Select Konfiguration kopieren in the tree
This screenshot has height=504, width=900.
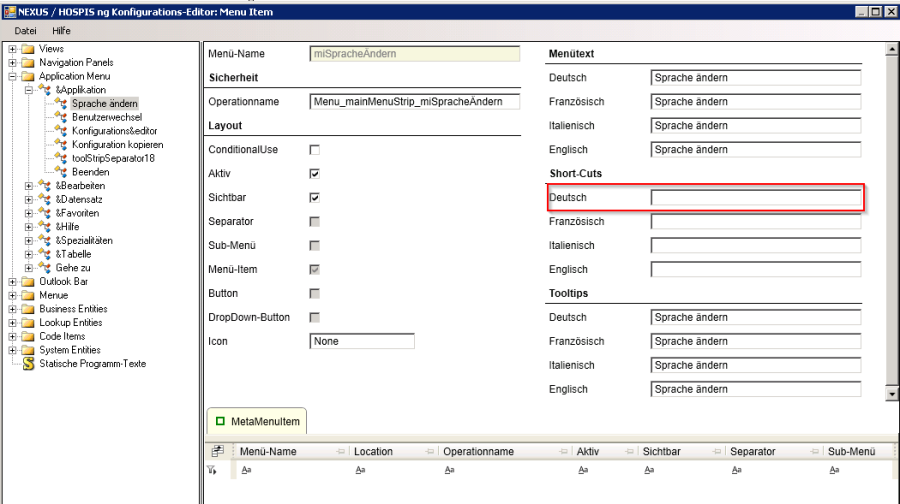click(117, 145)
